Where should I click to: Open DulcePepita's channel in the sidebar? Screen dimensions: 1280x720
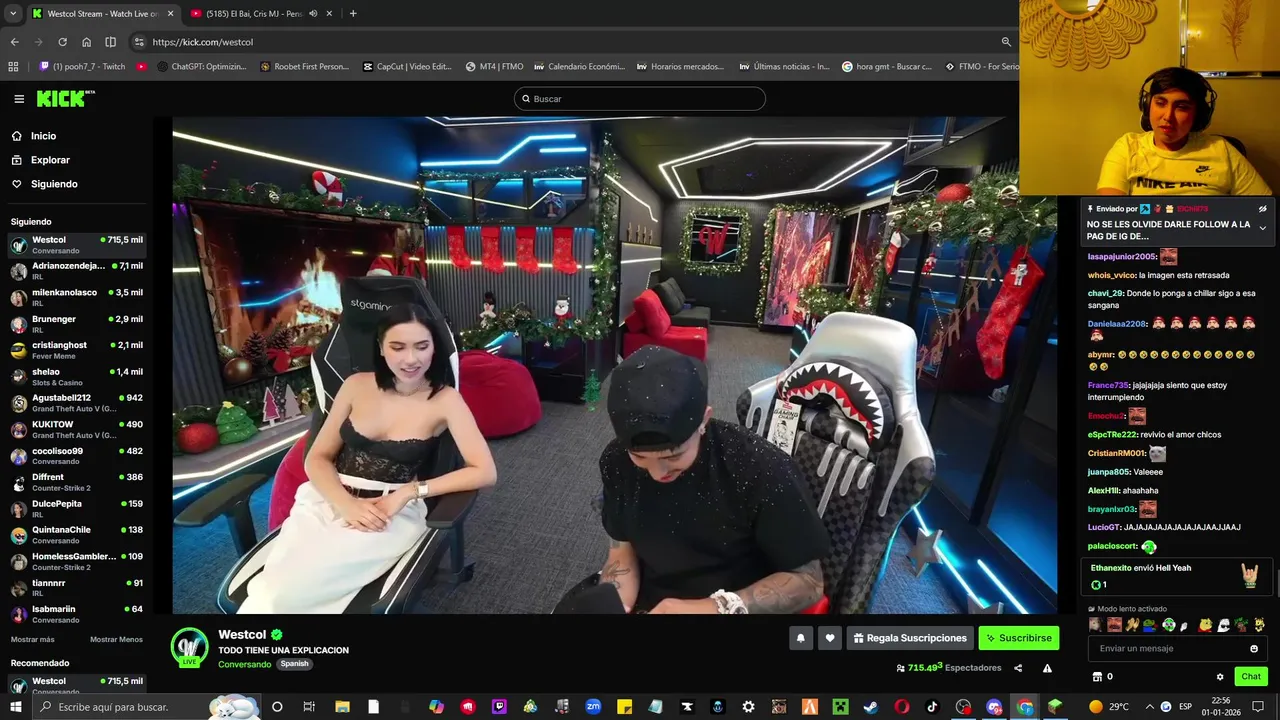pos(76,509)
